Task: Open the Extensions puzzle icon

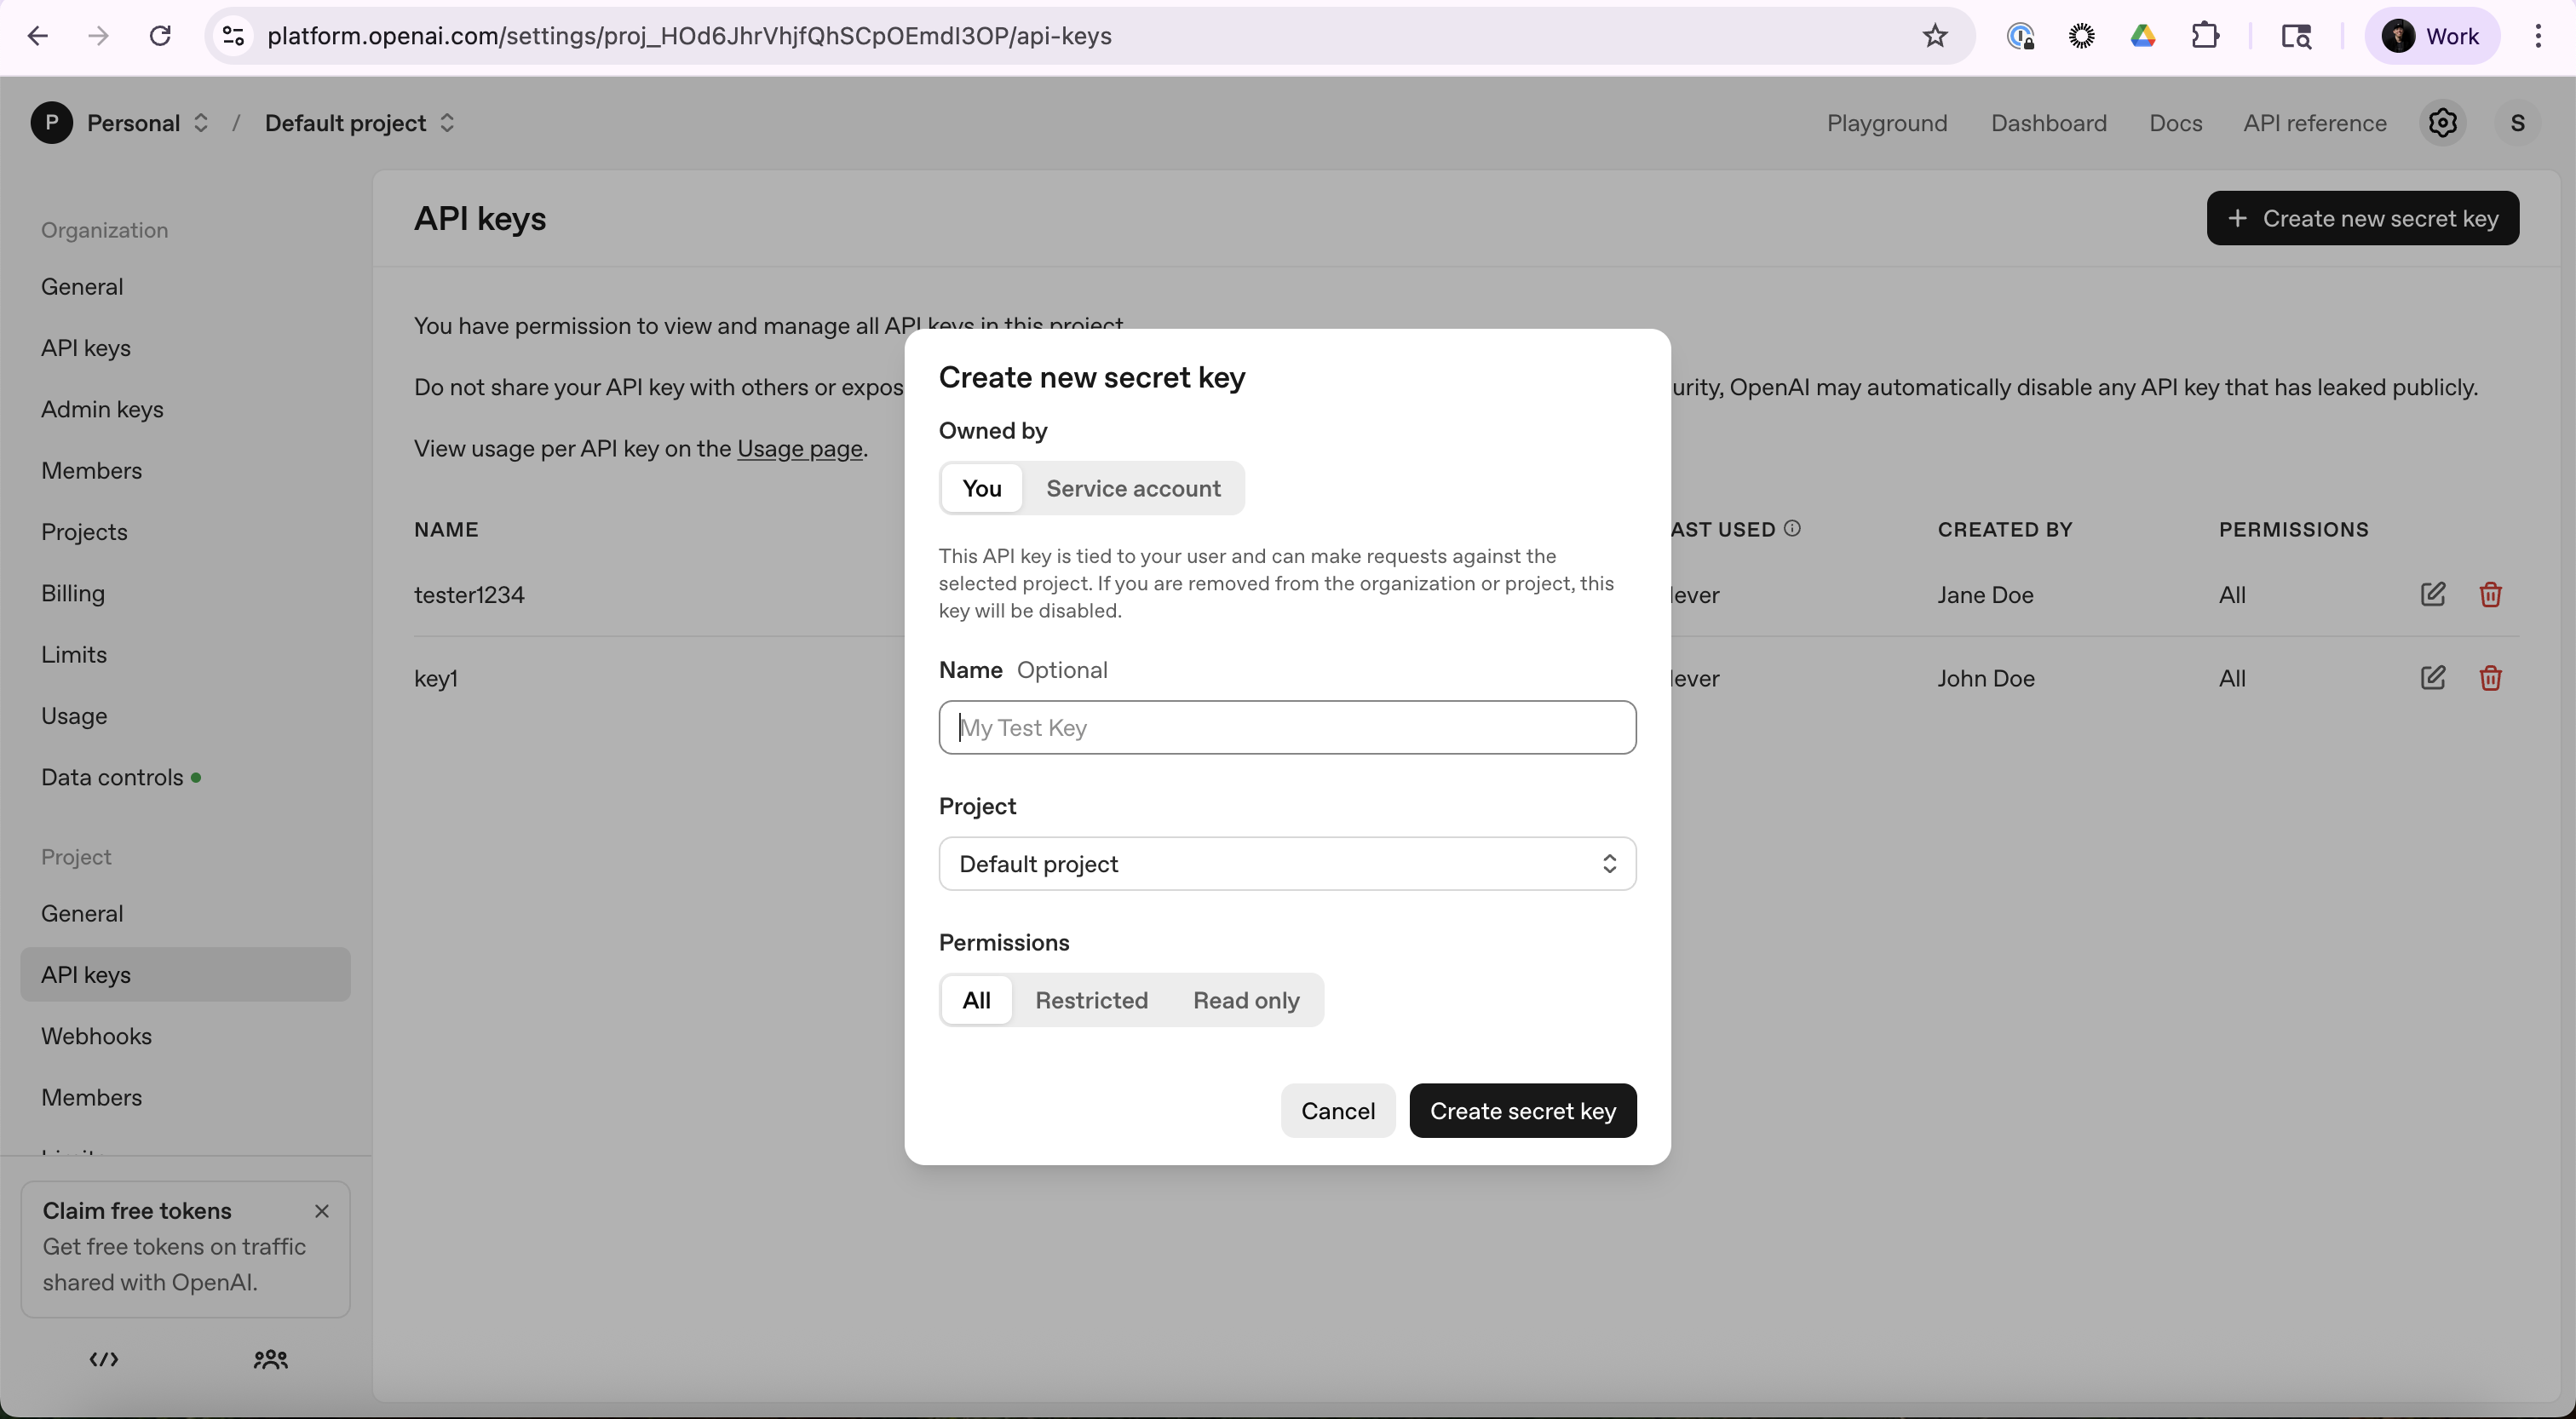Action: point(2205,36)
